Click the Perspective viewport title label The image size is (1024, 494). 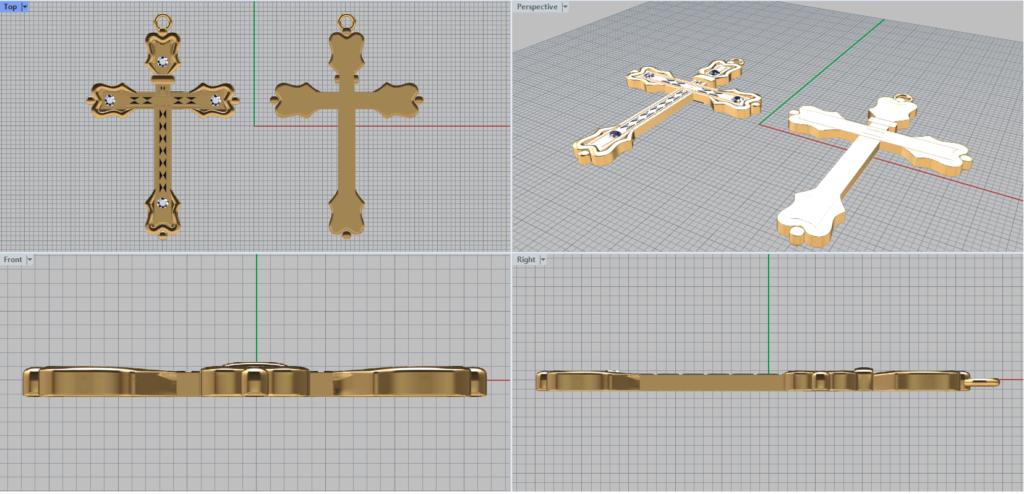537,7
